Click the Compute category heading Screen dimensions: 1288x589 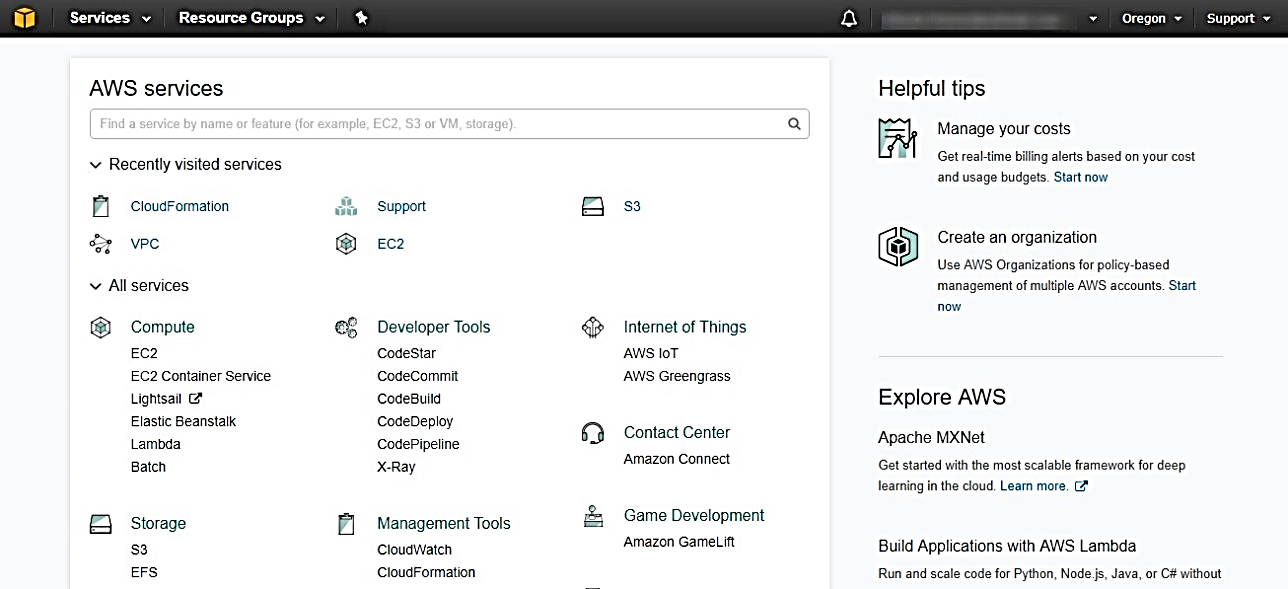[162, 327]
